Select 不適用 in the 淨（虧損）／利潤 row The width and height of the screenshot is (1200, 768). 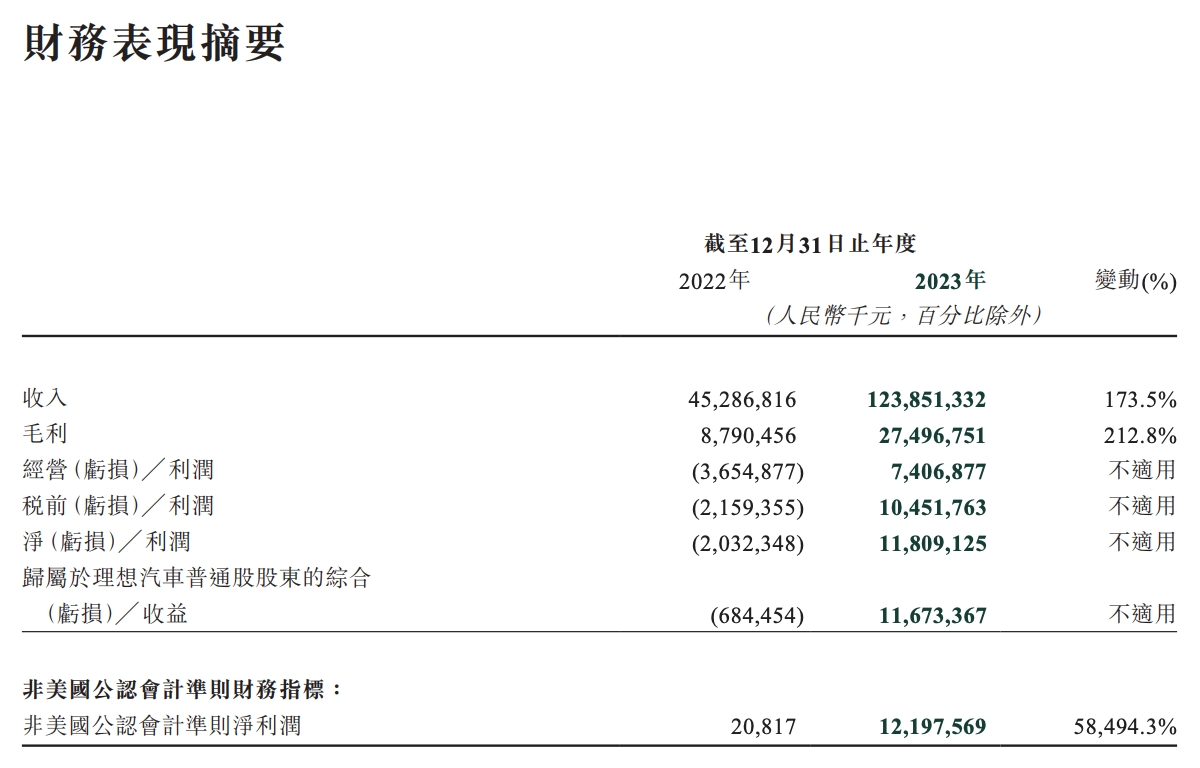(1143, 543)
